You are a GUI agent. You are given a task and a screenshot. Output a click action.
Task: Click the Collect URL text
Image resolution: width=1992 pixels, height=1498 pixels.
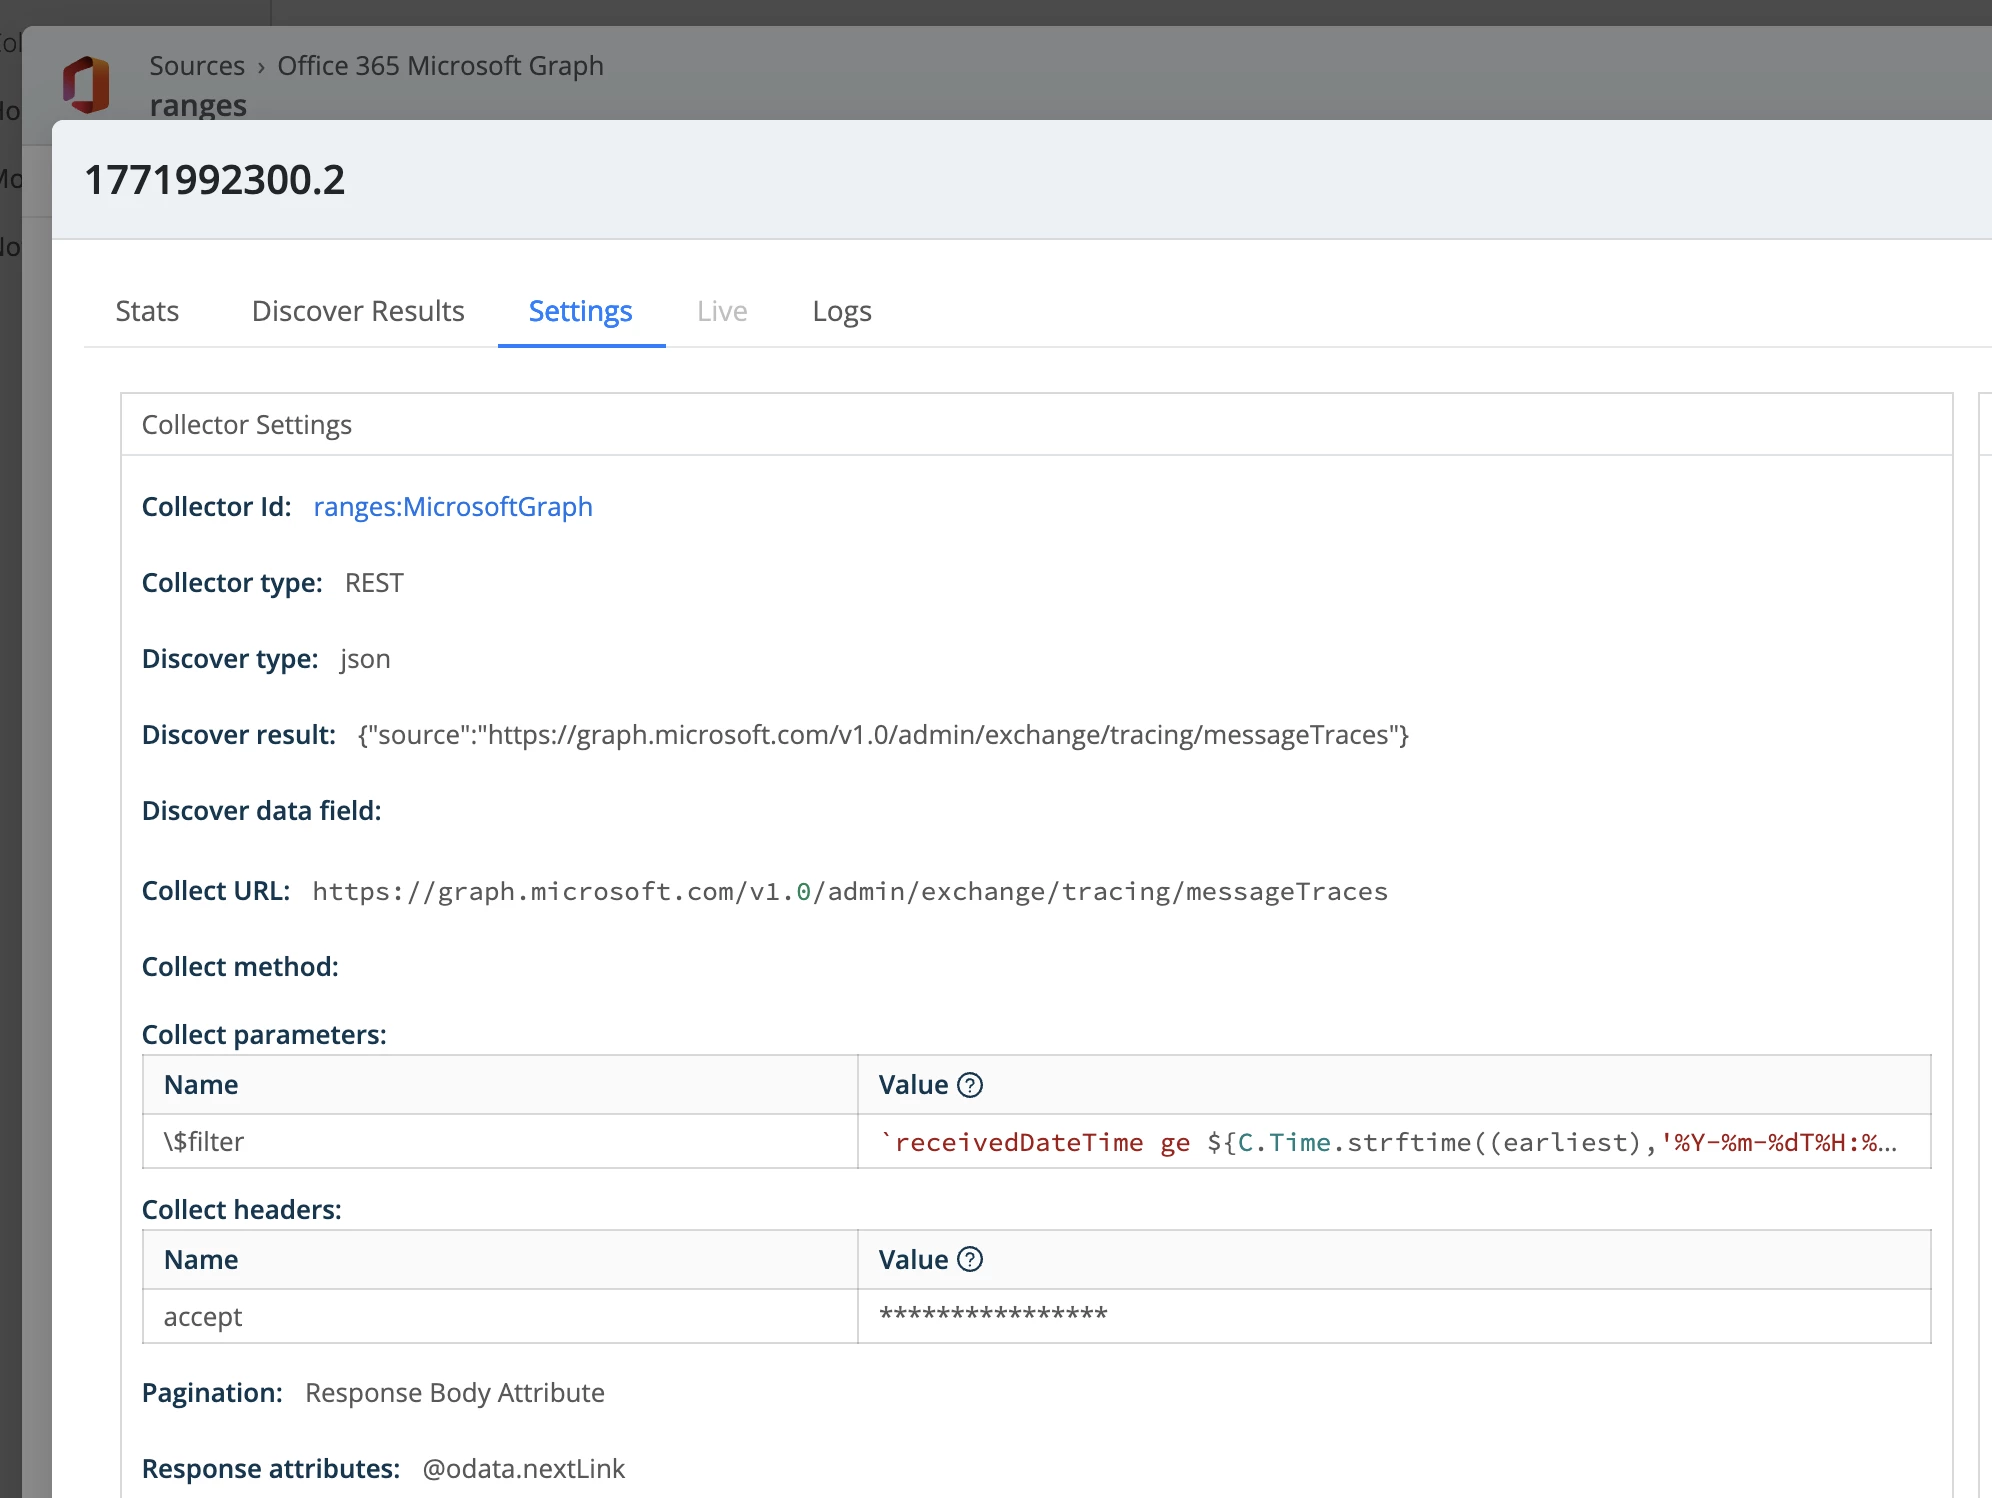tap(850, 891)
